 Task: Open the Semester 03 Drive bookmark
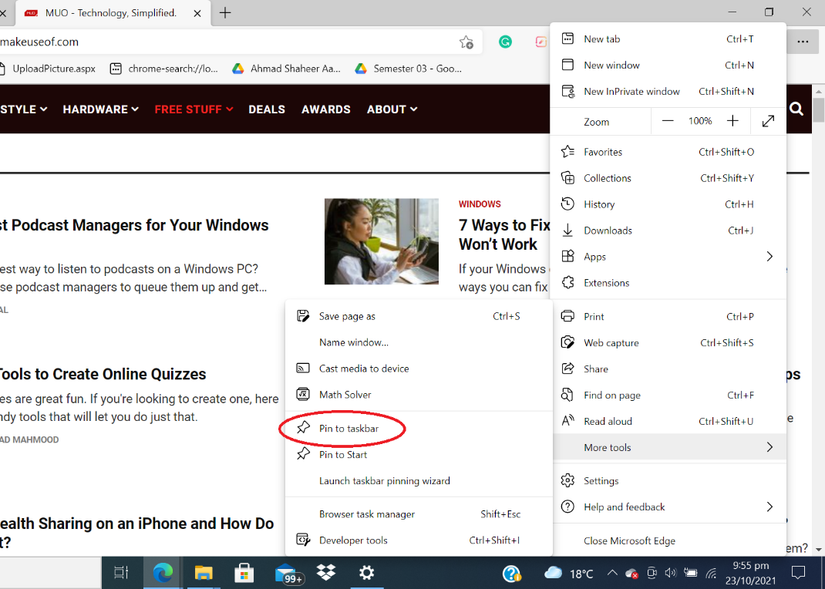408,68
